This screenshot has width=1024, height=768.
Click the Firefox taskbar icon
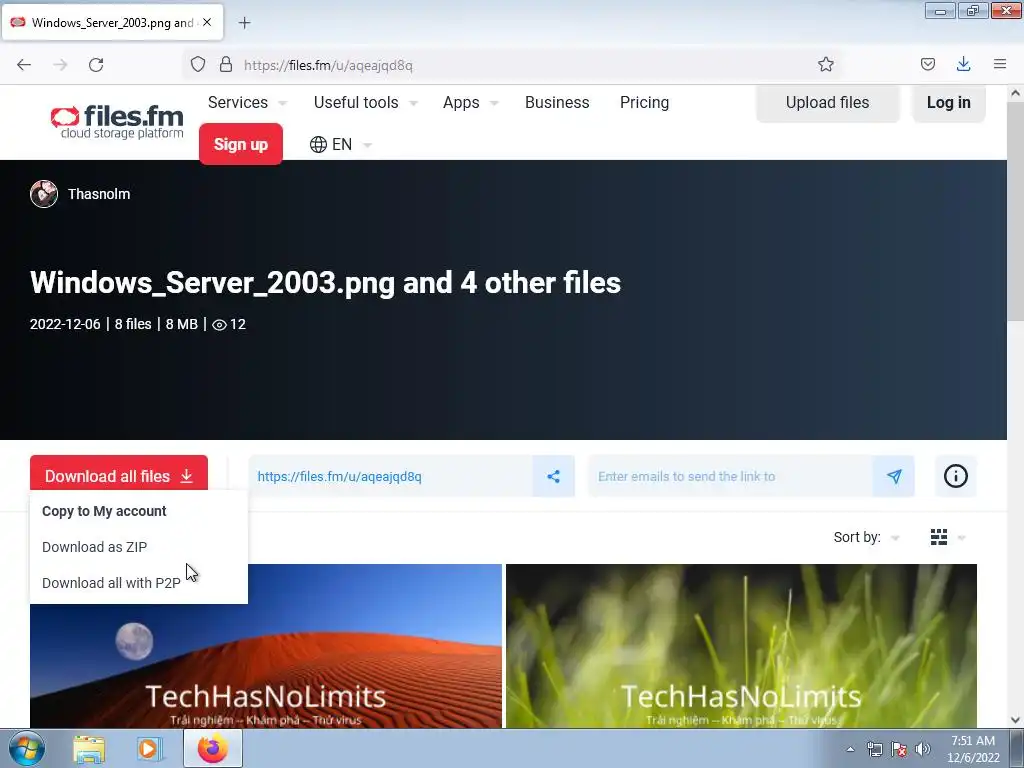coord(213,748)
